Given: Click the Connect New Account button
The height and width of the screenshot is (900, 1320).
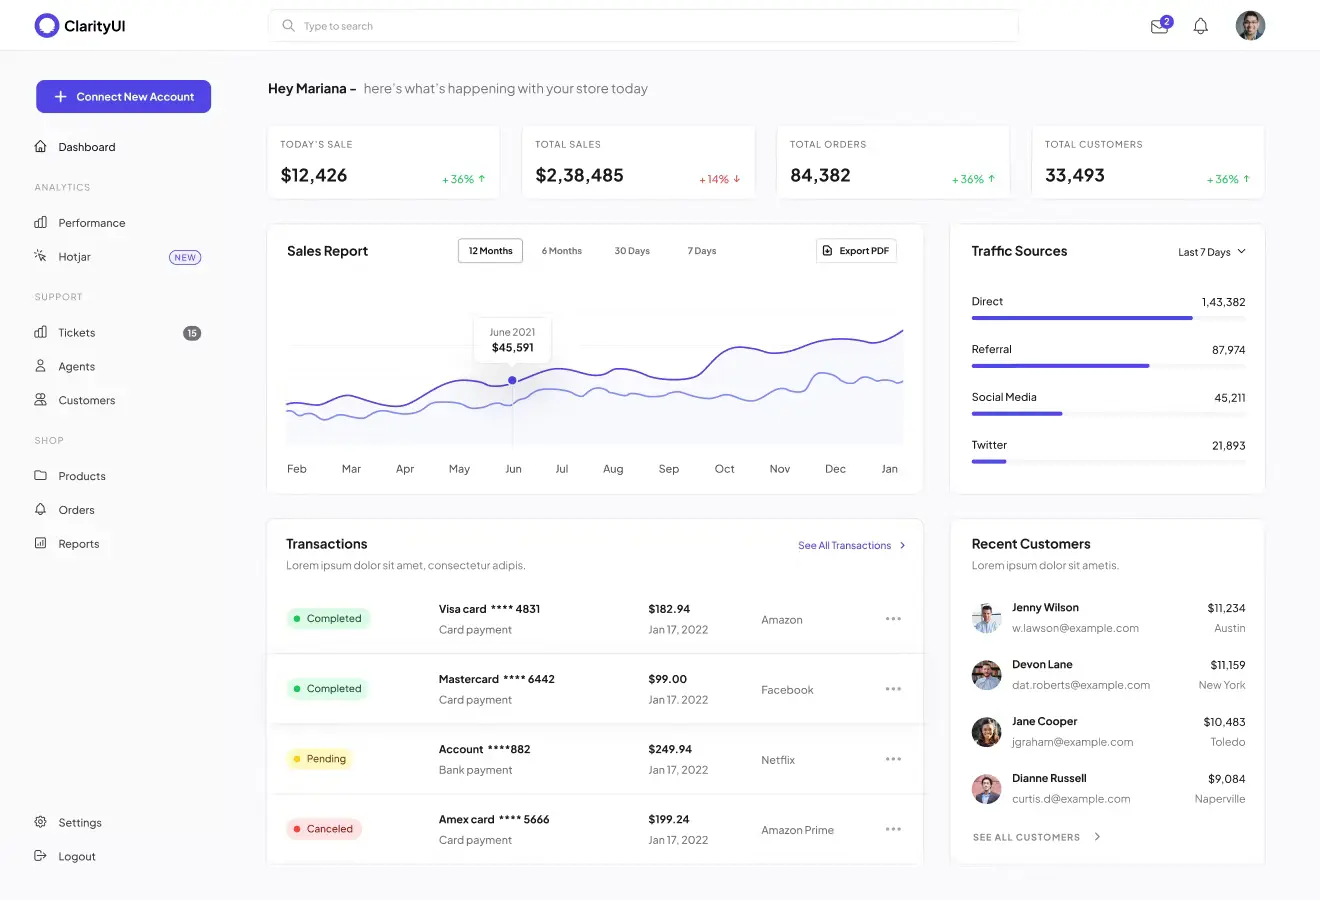Looking at the screenshot, I should coord(123,97).
